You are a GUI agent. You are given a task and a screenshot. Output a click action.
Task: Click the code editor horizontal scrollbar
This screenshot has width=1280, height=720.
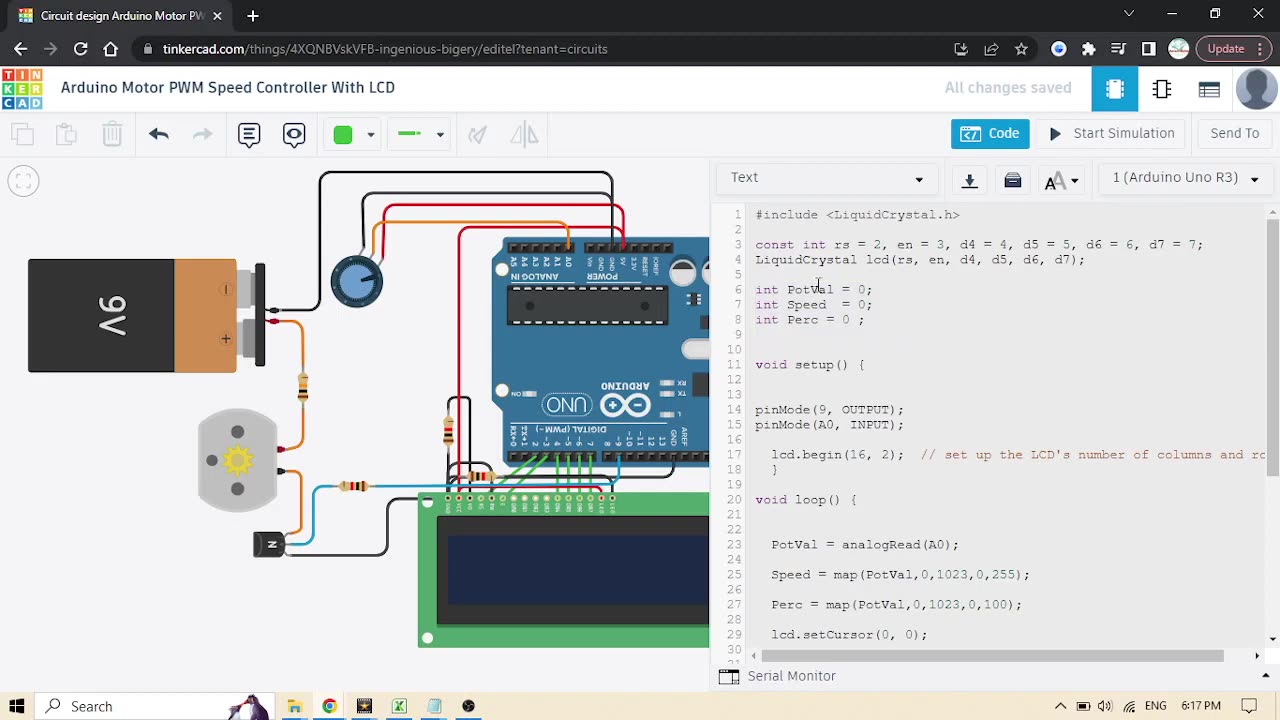tap(993, 656)
